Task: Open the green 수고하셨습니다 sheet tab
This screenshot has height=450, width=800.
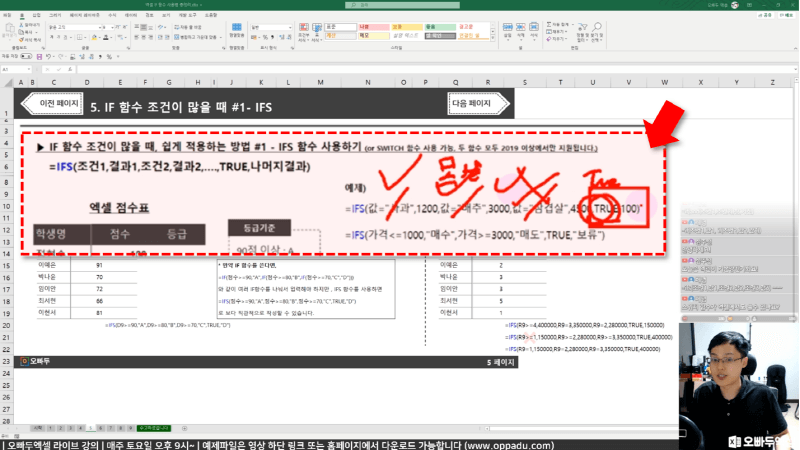Action: coord(154,429)
